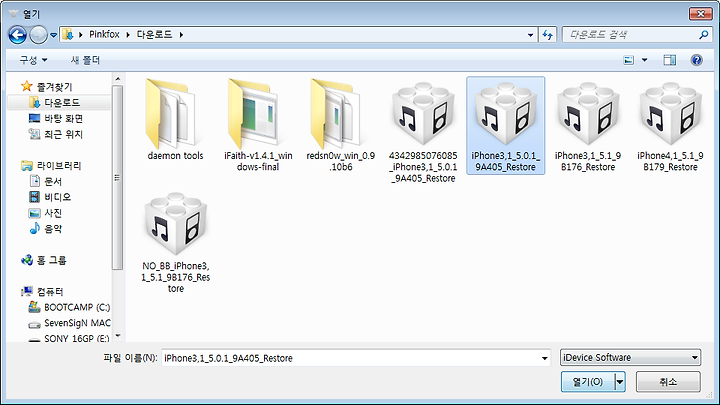The width and height of the screenshot is (720, 405).
Task: Select 라이브러리 in the sidebar
Action: click(51, 165)
